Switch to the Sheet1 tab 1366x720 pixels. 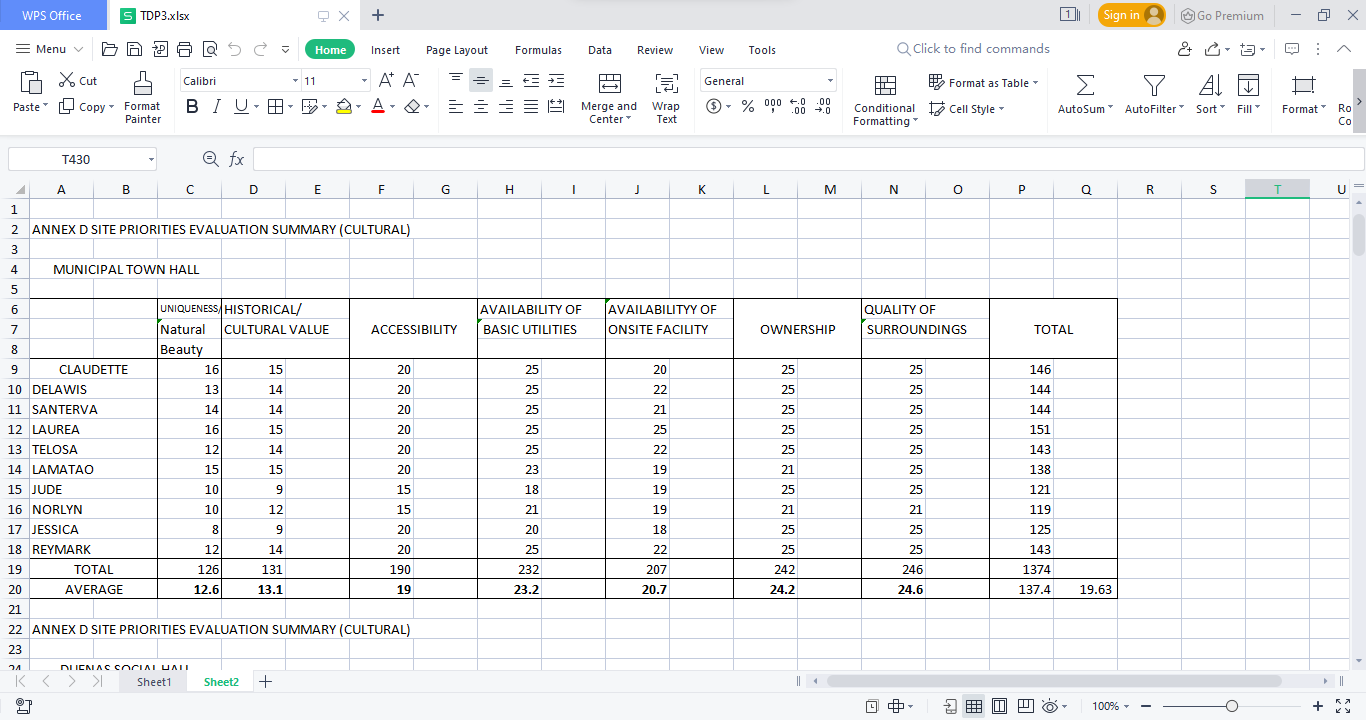[x=154, y=682]
